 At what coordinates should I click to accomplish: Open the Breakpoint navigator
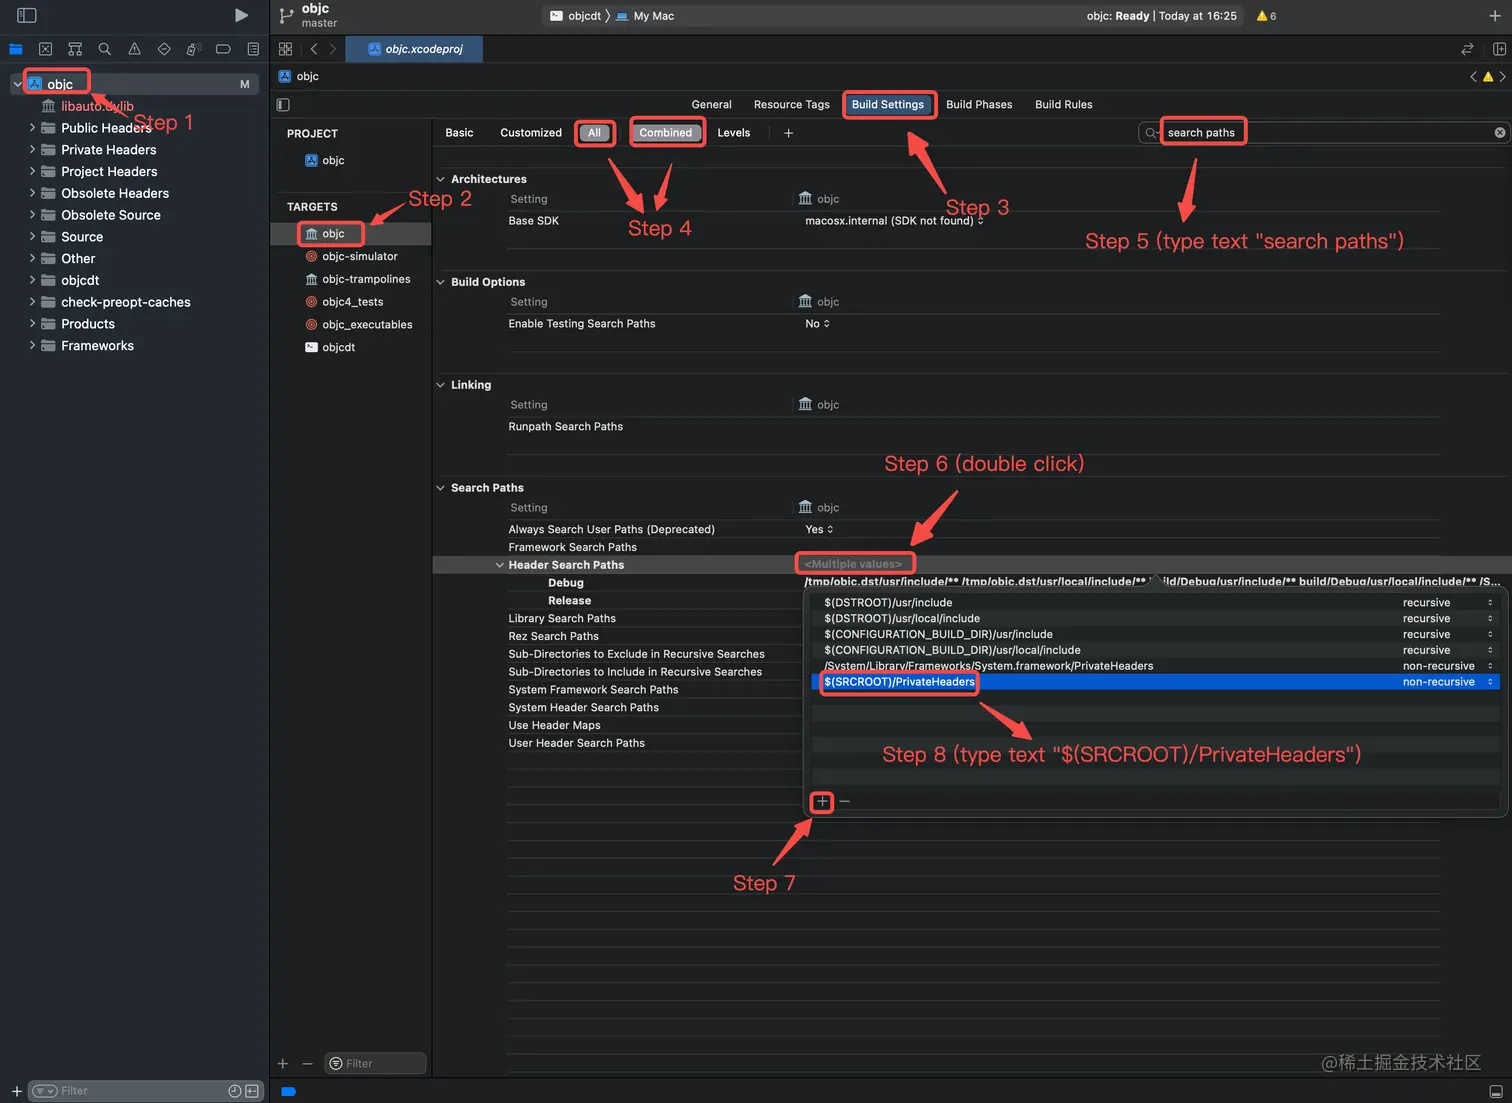tap(223, 49)
